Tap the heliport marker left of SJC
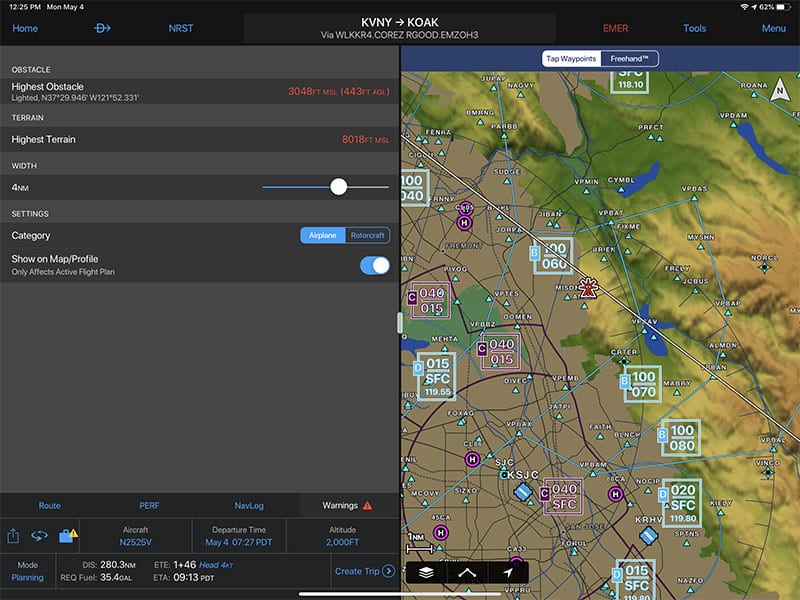Image resolution: width=800 pixels, height=600 pixels. pyautogui.click(x=472, y=460)
